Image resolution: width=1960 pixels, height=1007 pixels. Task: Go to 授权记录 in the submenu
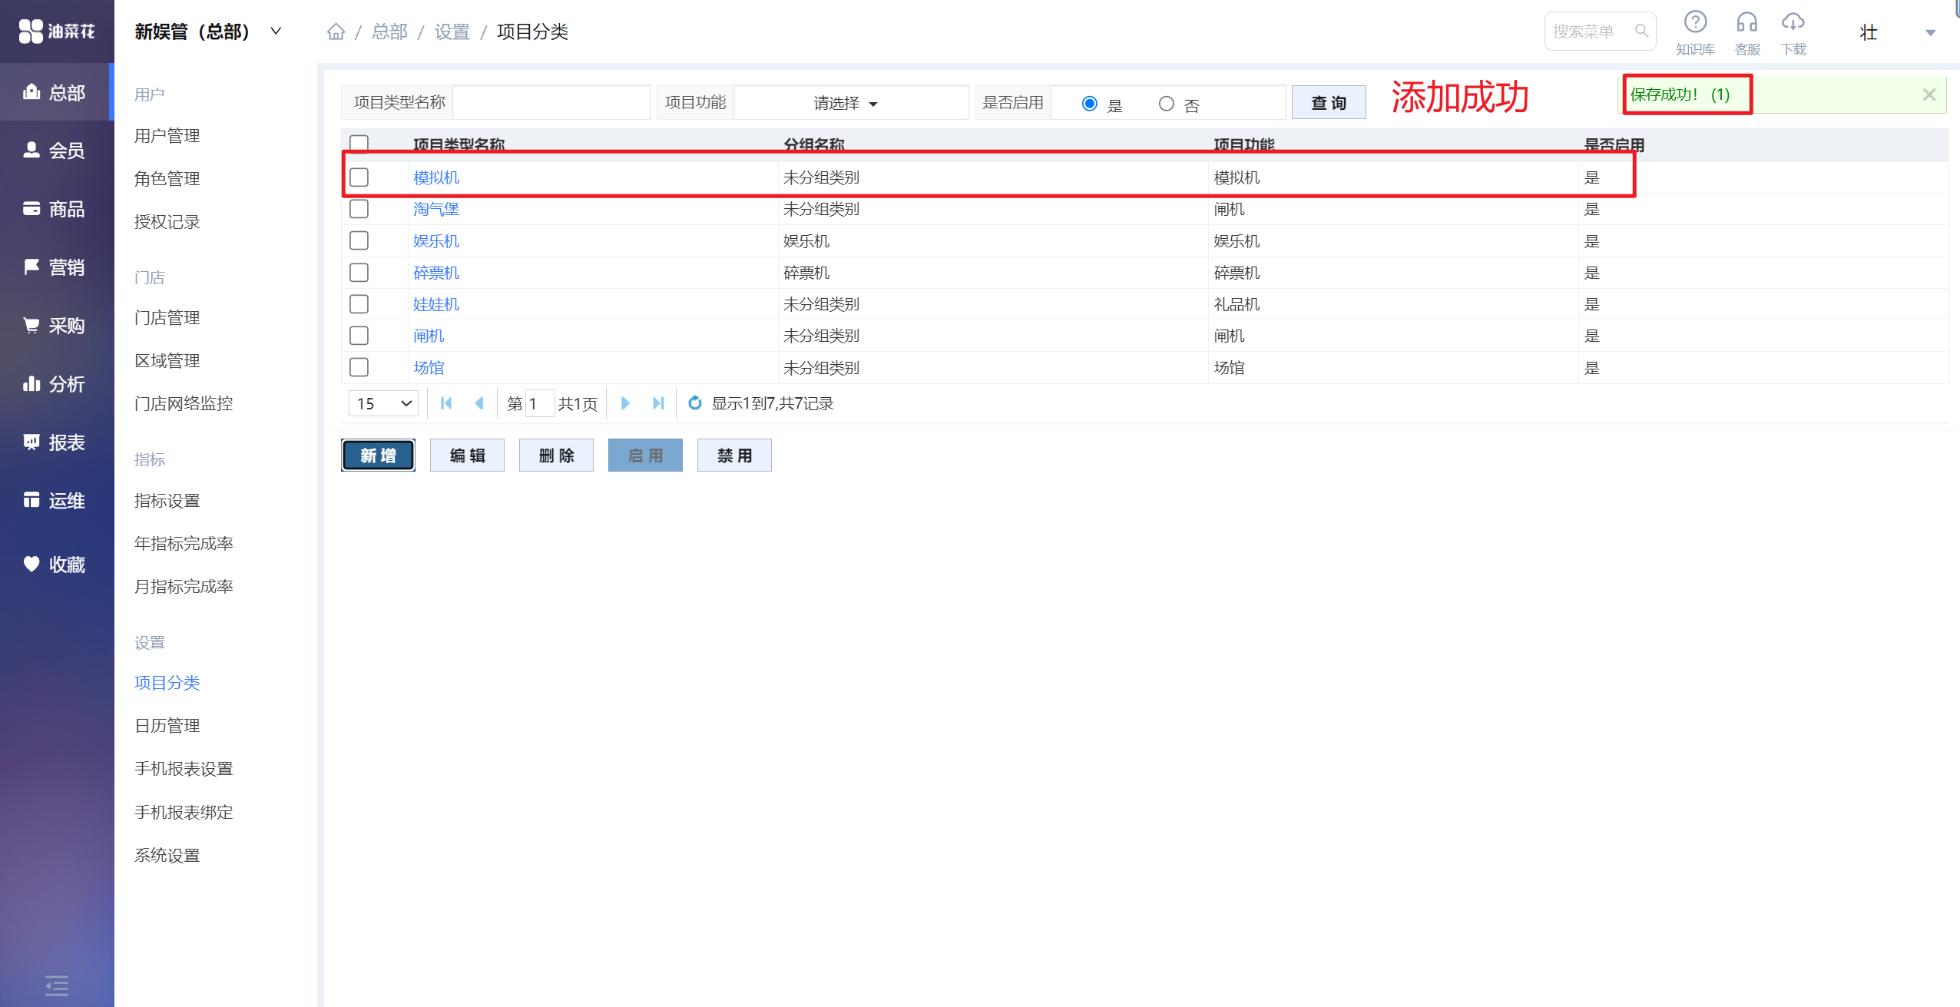[x=167, y=221]
